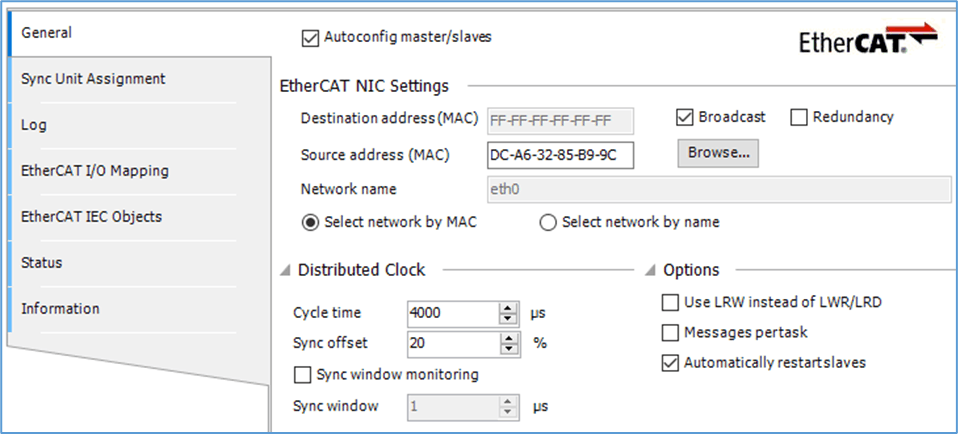Enable the Redundancy checkbox
Screen dimensions: 958x434
coord(799,117)
